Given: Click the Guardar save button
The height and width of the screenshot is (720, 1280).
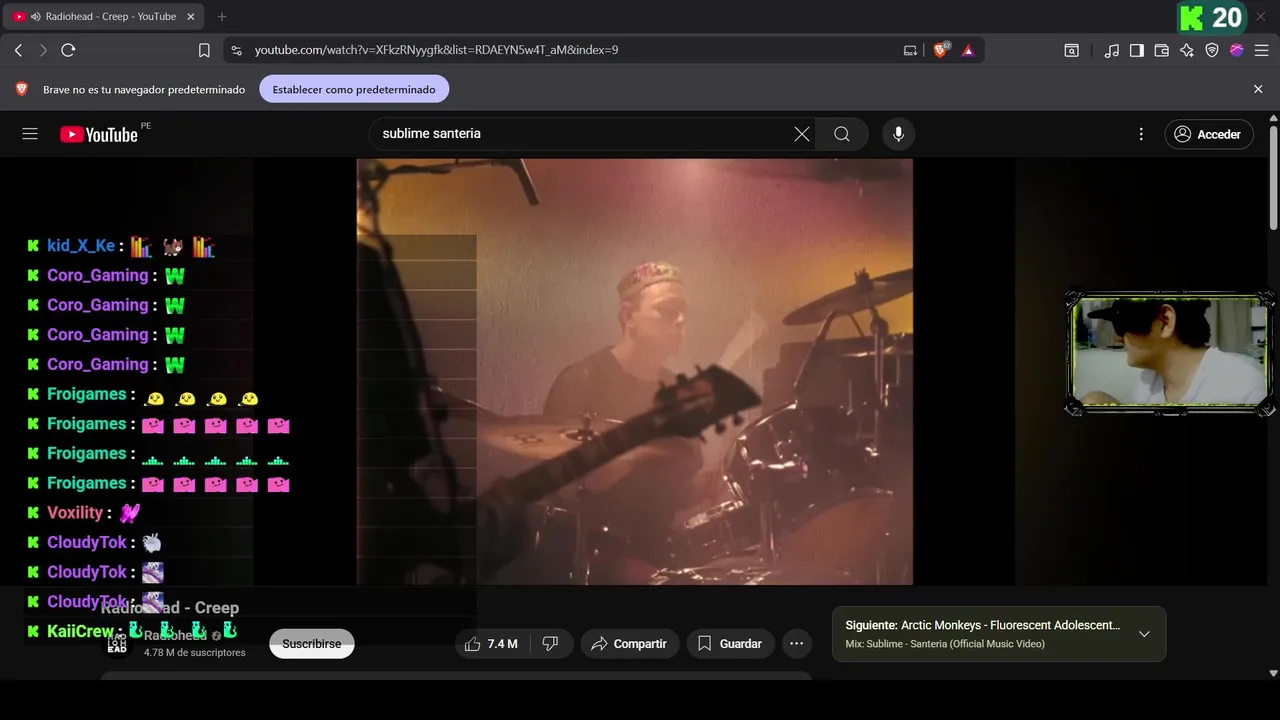Looking at the screenshot, I should coord(730,644).
